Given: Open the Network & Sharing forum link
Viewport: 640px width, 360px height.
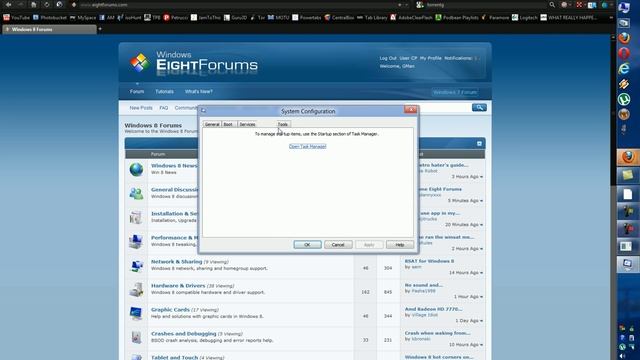Looking at the screenshot, I should 176,262.
